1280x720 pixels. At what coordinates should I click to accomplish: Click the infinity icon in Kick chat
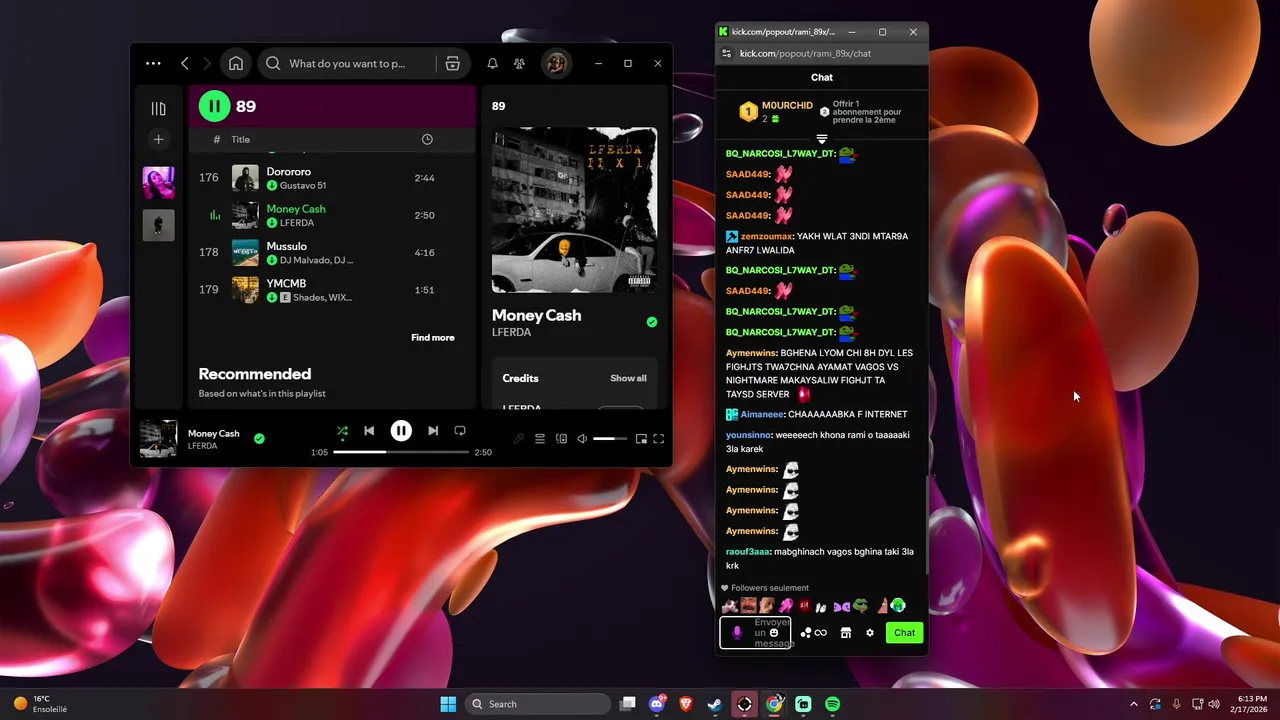[x=821, y=632]
